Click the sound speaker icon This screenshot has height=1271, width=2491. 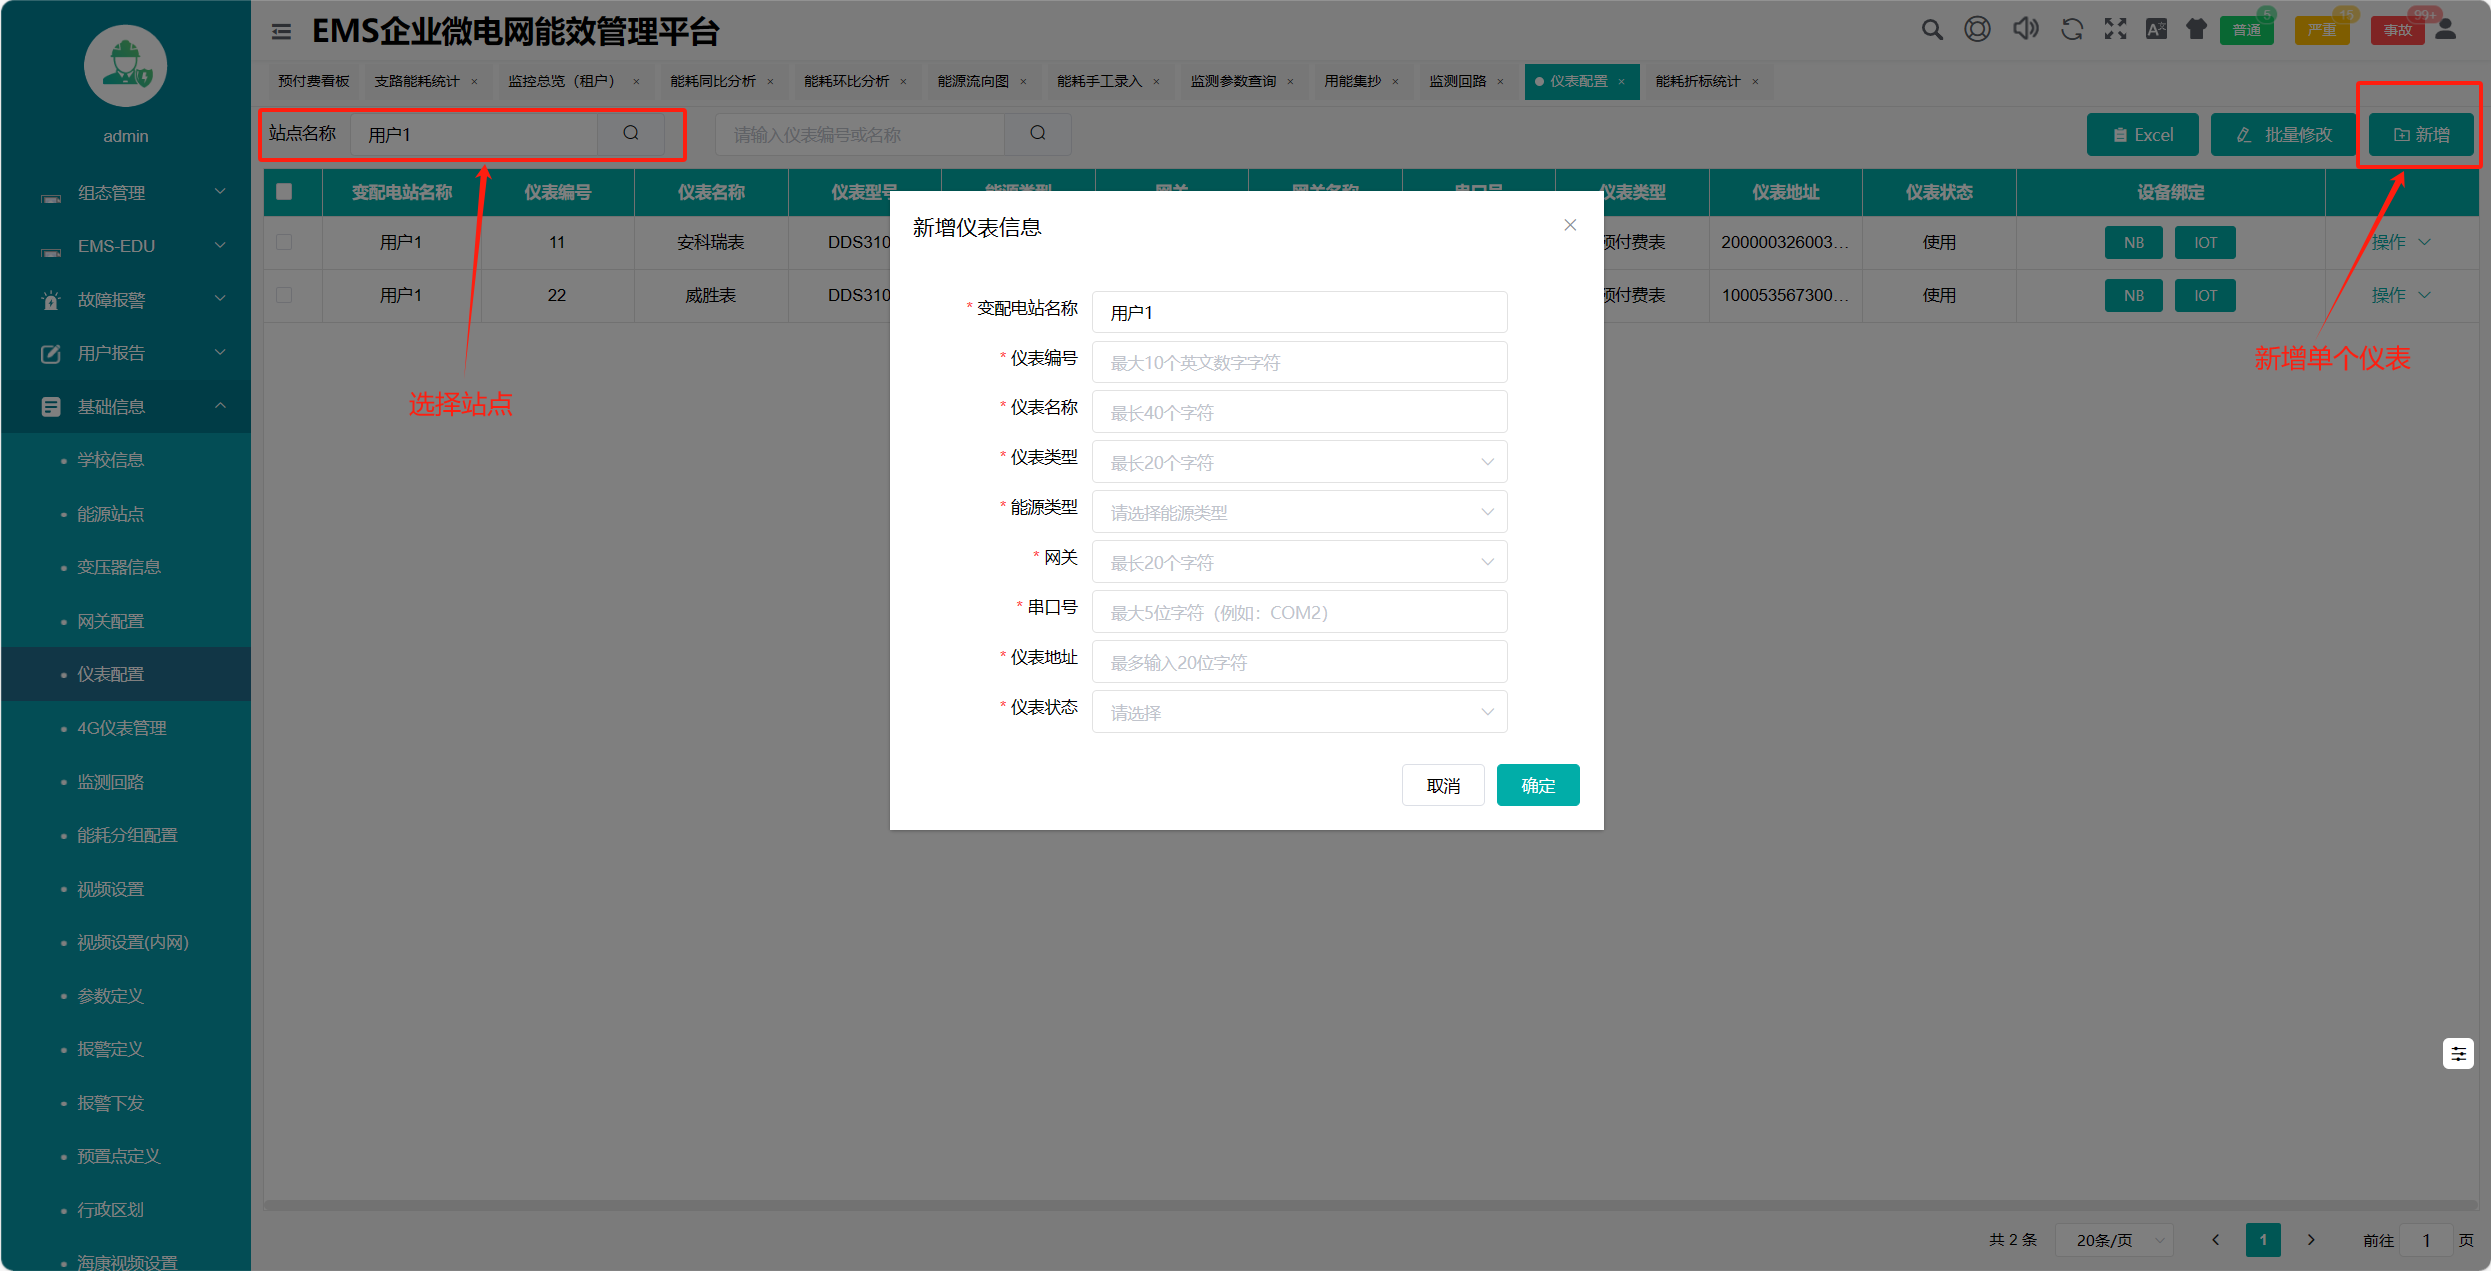2025,30
